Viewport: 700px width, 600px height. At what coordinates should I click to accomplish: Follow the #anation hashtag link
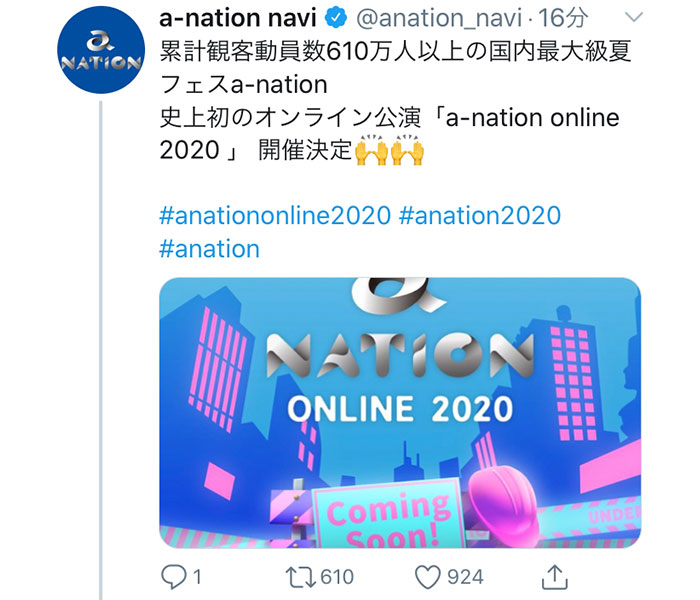point(209,249)
